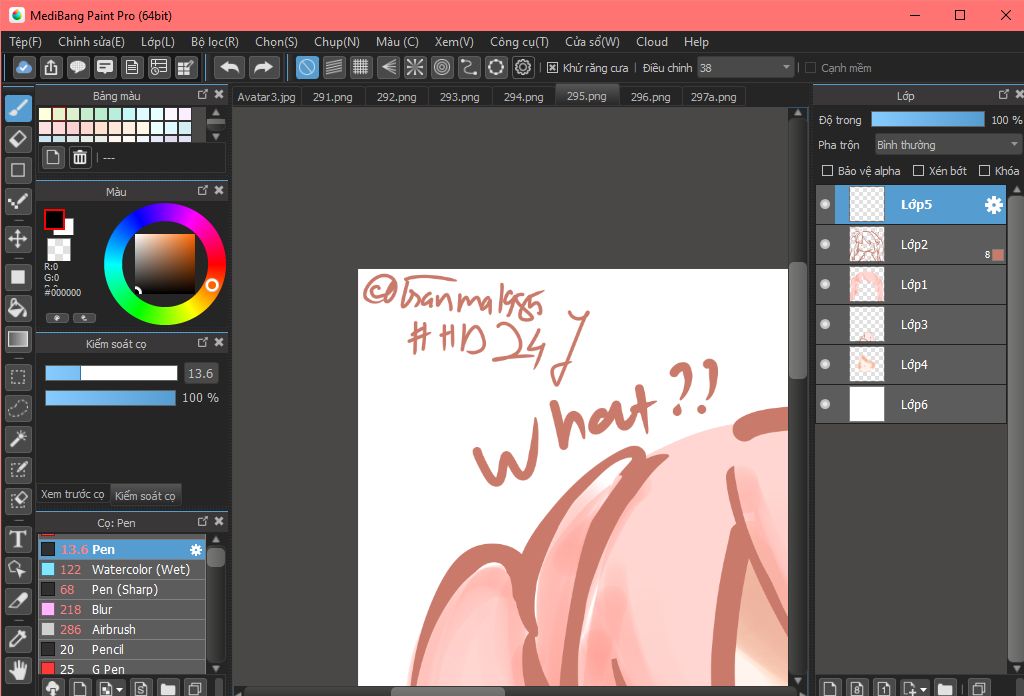Switch to Avatar3.jpg tab
This screenshot has width=1024, height=696.
[266, 97]
